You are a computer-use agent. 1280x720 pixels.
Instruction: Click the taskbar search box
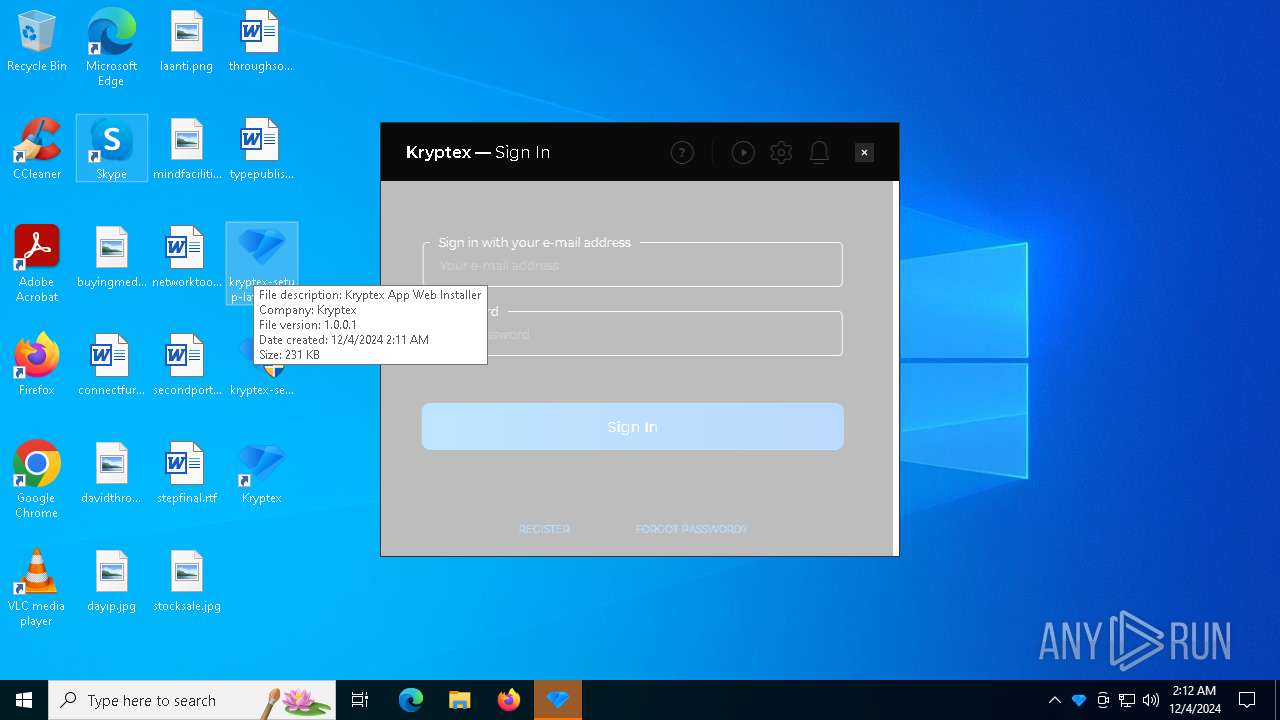point(192,700)
